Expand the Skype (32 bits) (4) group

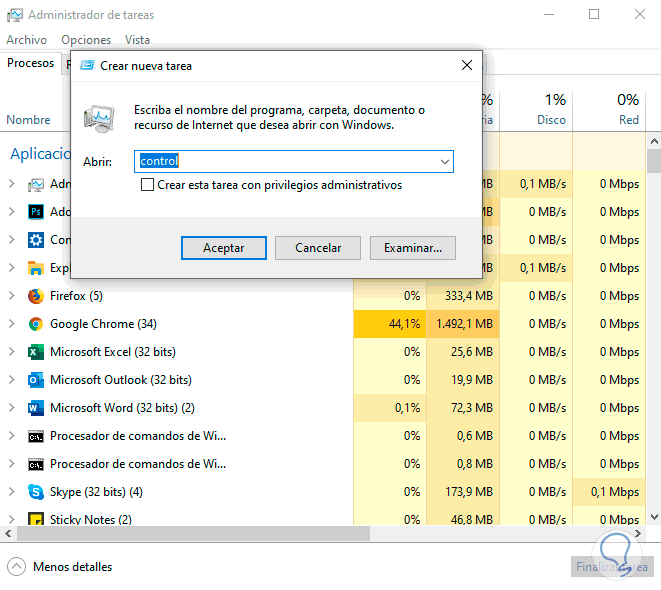point(12,492)
